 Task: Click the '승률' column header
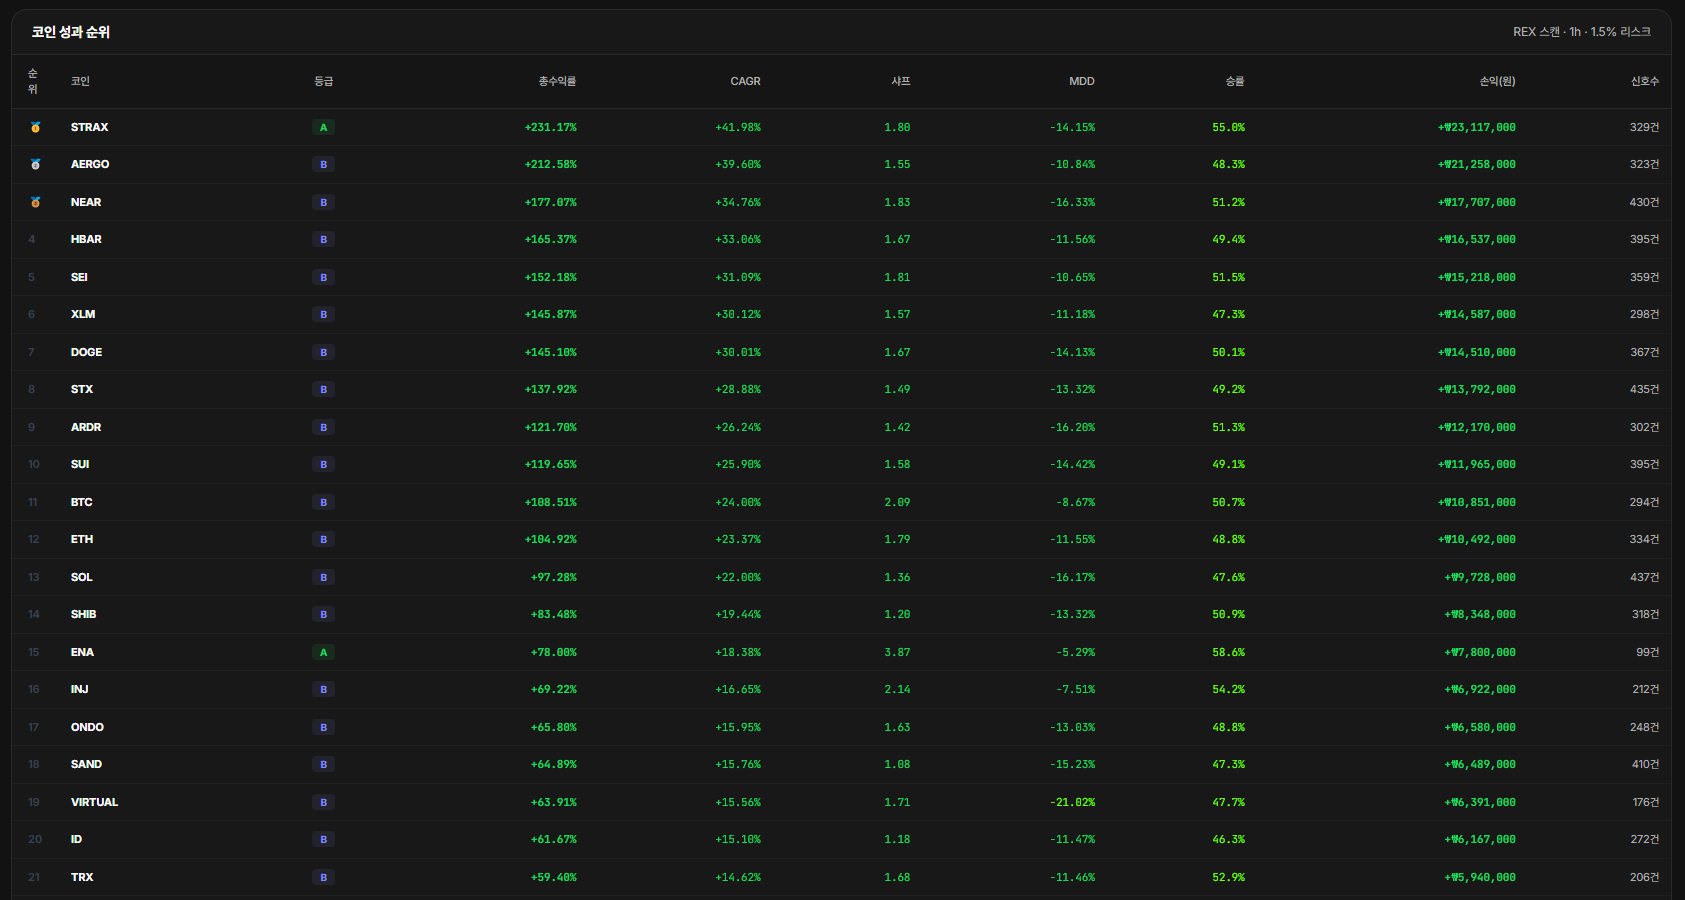[x=1235, y=81]
